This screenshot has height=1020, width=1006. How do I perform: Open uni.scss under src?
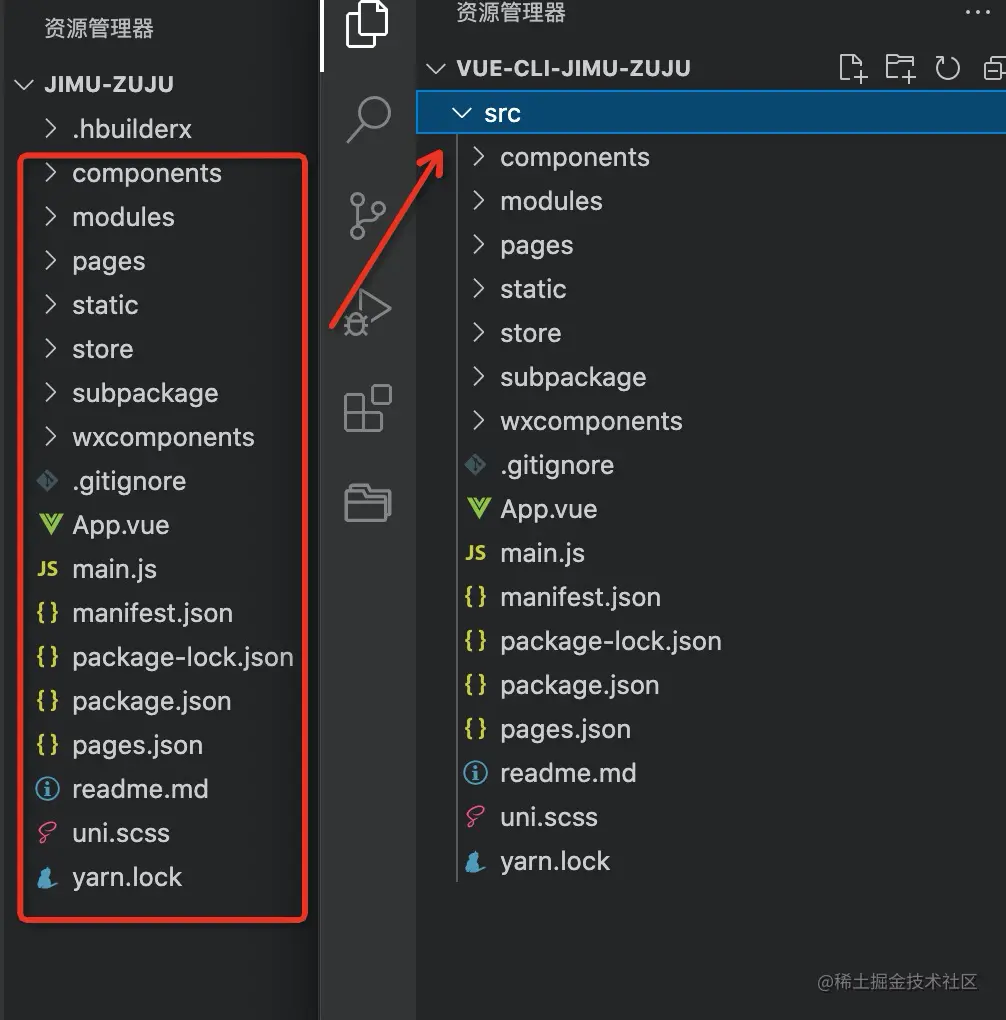tap(548, 817)
